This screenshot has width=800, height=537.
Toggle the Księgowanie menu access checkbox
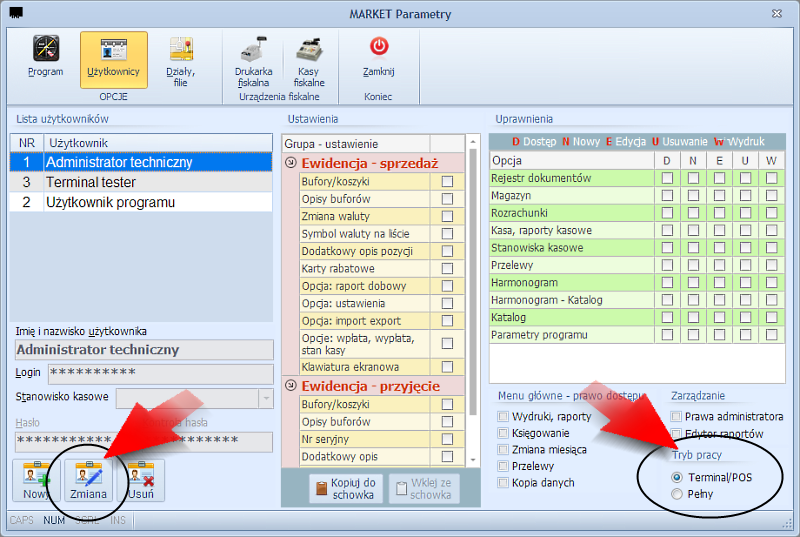pyautogui.click(x=503, y=433)
